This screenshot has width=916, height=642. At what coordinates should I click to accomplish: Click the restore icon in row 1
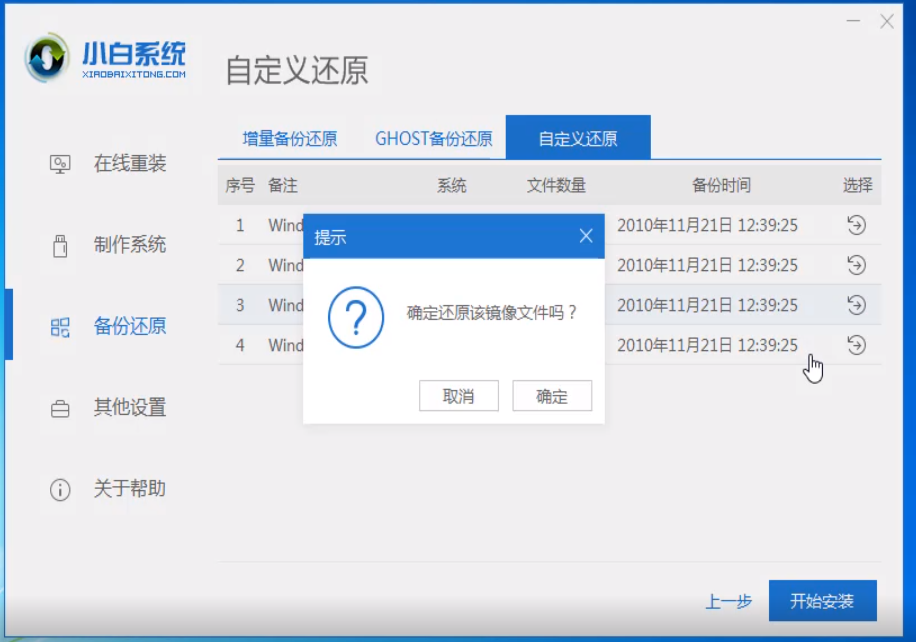(x=856, y=225)
